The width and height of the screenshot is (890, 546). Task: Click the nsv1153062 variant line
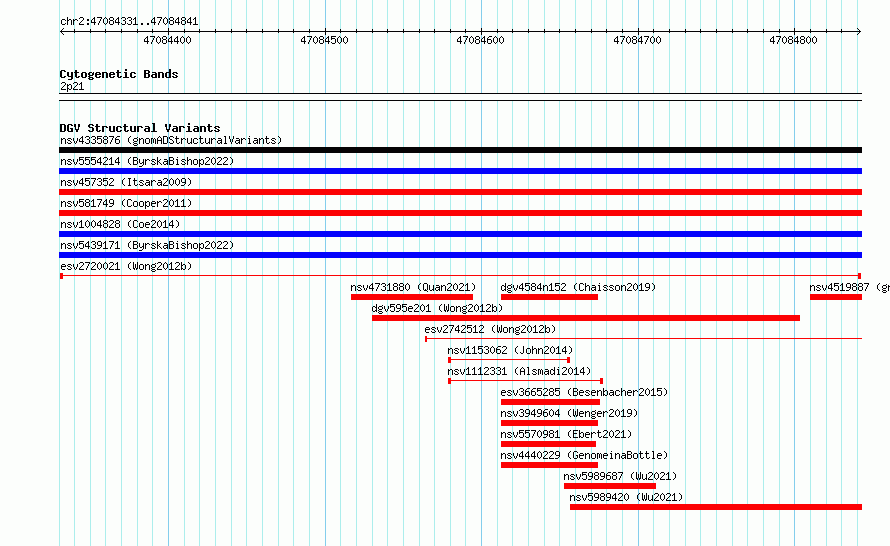(x=509, y=360)
